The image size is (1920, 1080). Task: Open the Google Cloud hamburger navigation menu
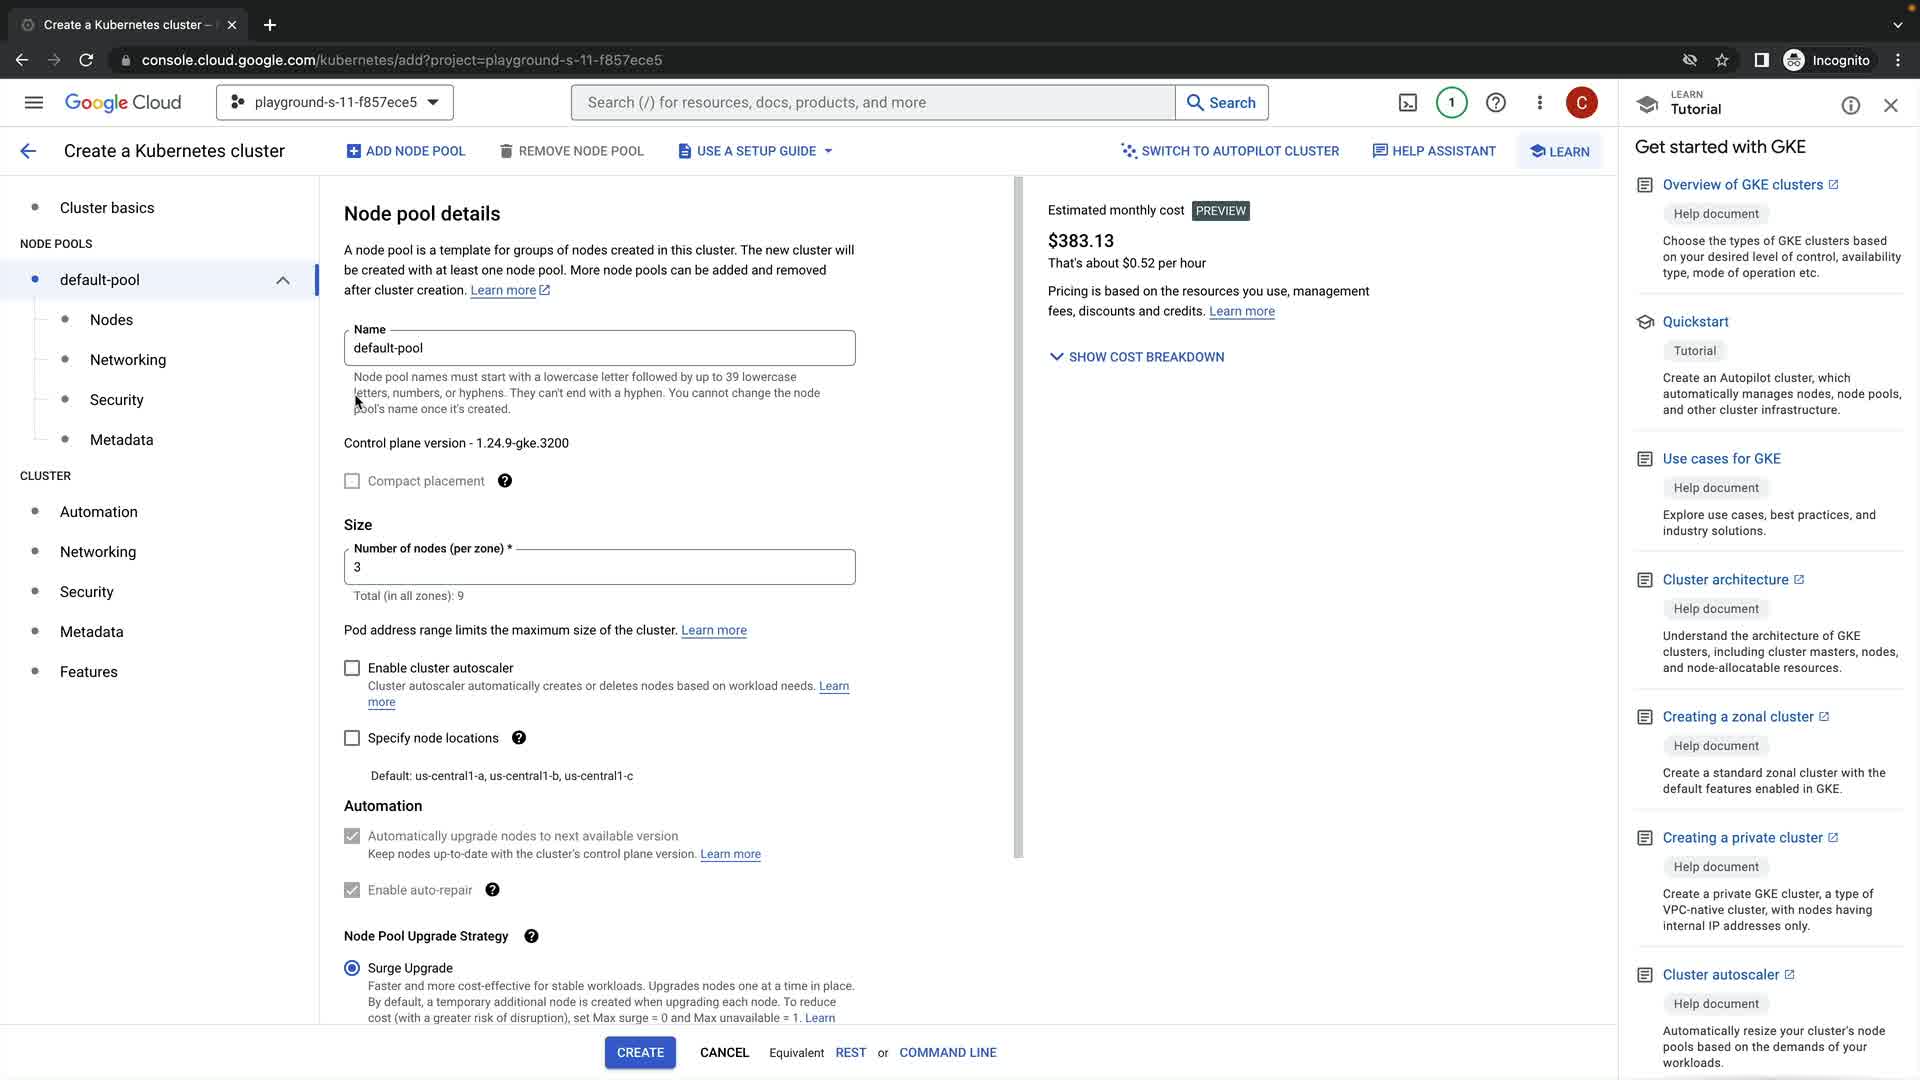(34, 102)
